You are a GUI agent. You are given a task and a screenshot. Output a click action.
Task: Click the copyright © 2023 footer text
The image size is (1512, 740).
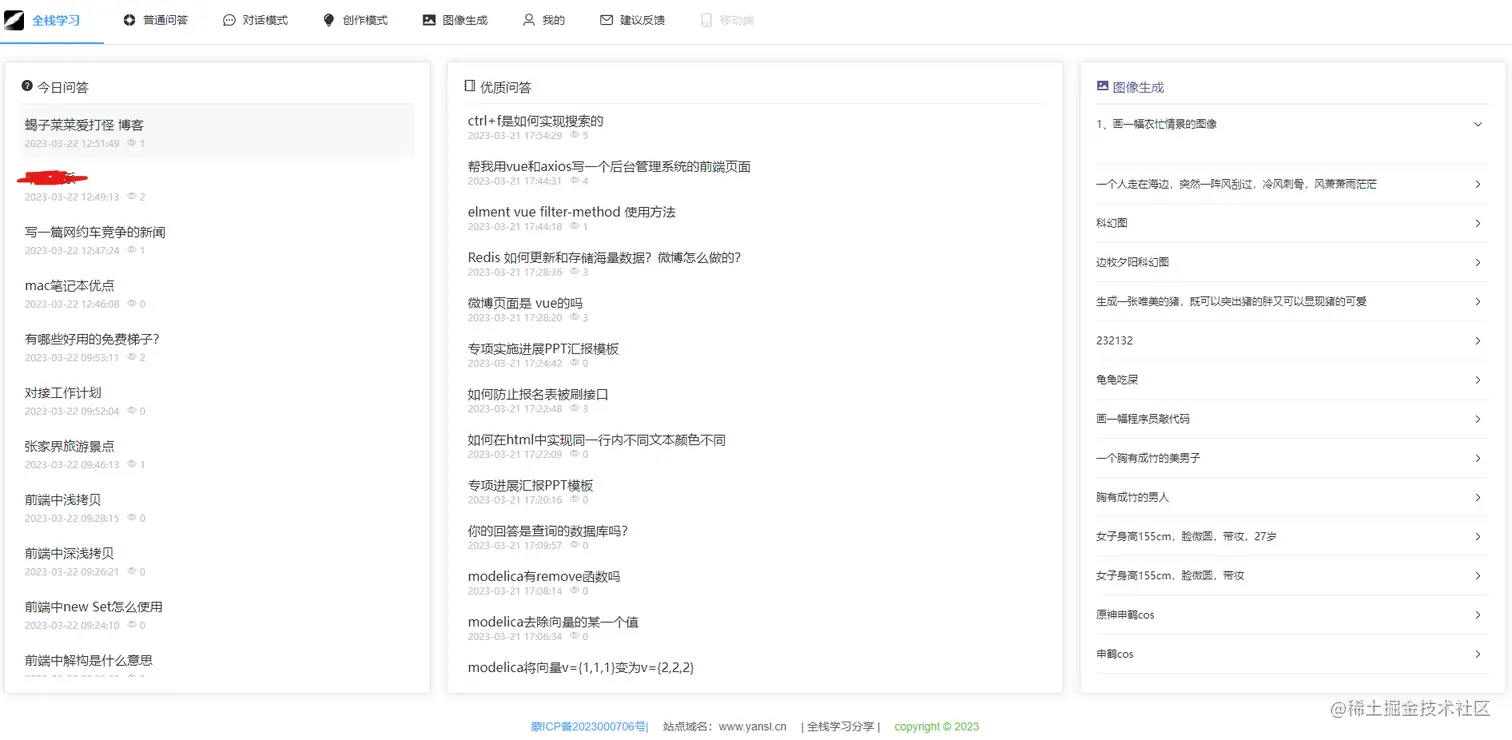(937, 727)
